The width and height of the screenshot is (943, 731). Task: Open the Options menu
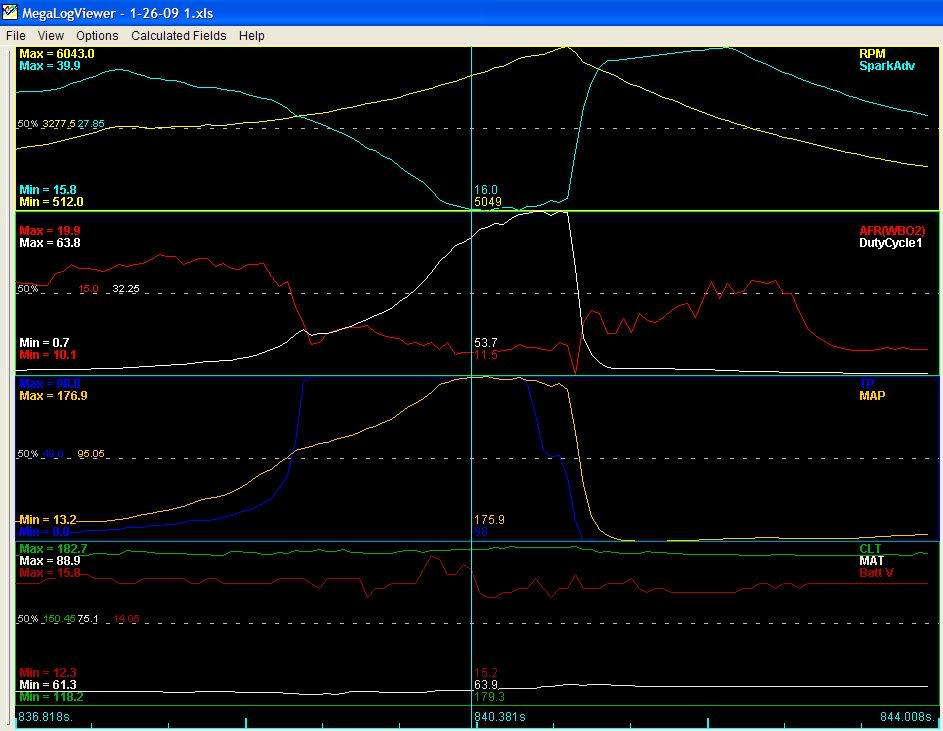pyautogui.click(x=97, y=35)
